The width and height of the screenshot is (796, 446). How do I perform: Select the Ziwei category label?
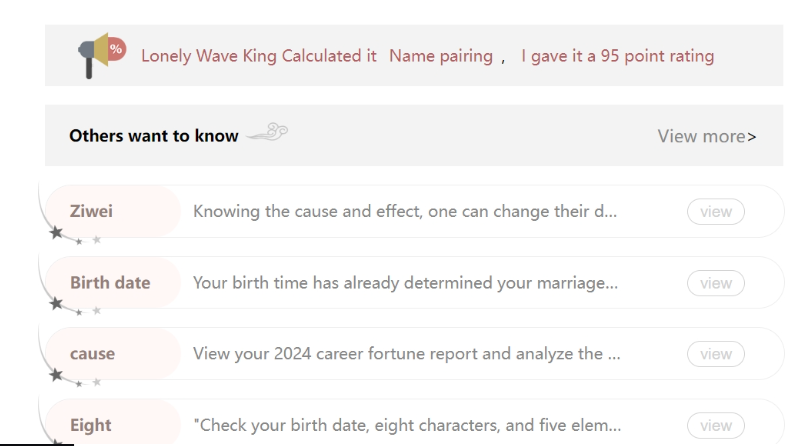point(92,212)
